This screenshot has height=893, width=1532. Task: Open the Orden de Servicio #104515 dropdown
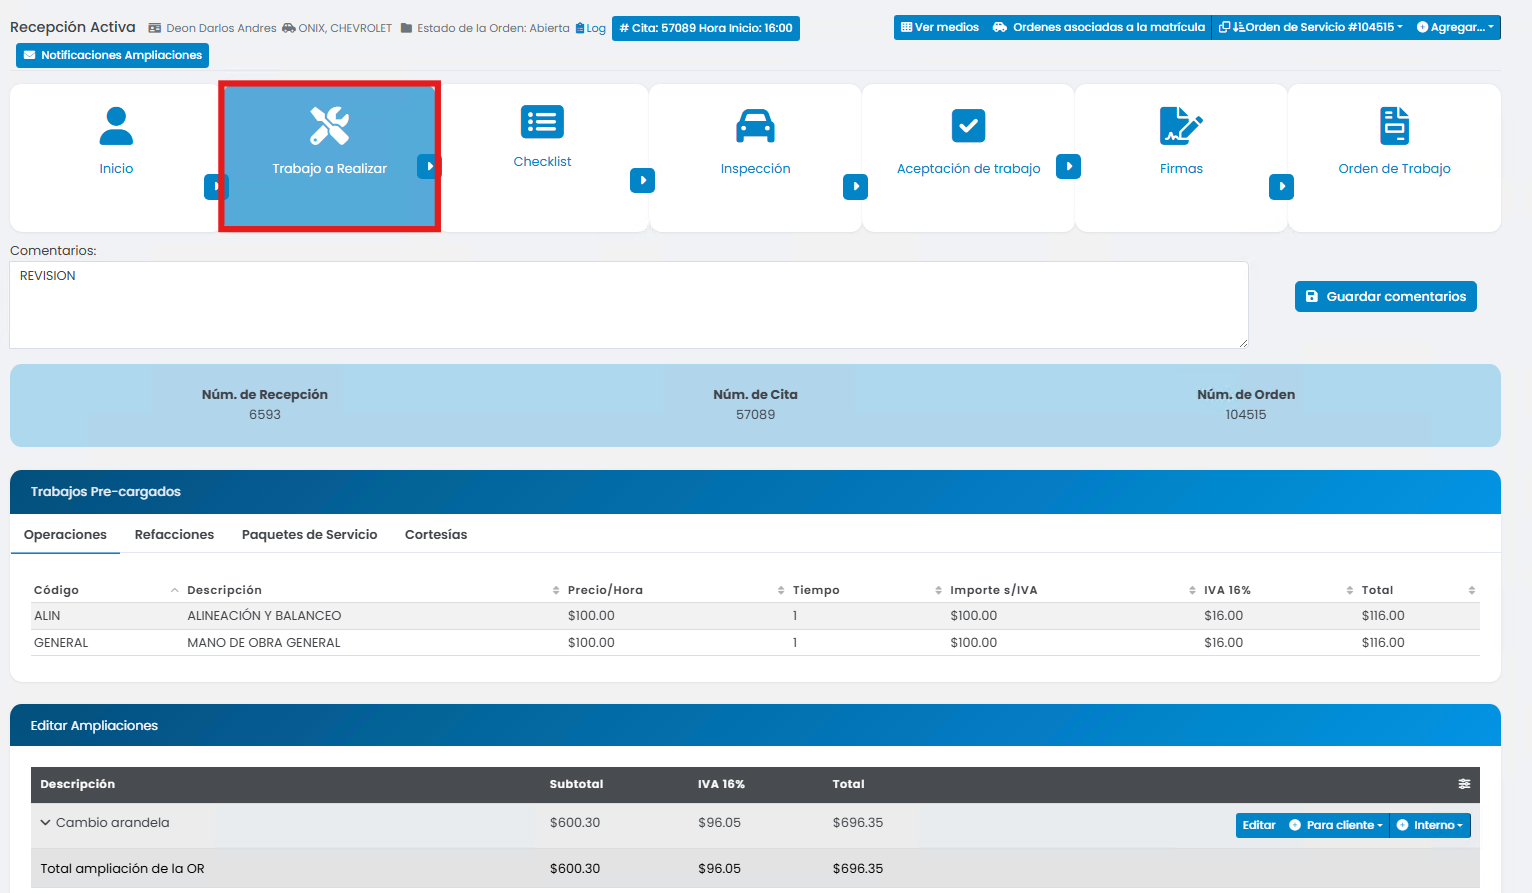[x=1310, y=27]
